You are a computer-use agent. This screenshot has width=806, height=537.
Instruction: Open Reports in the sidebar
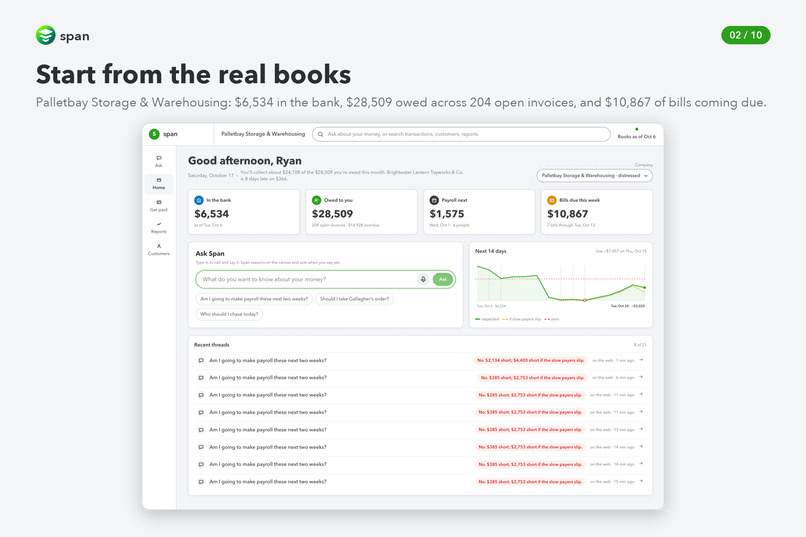(x=159, y=227)
